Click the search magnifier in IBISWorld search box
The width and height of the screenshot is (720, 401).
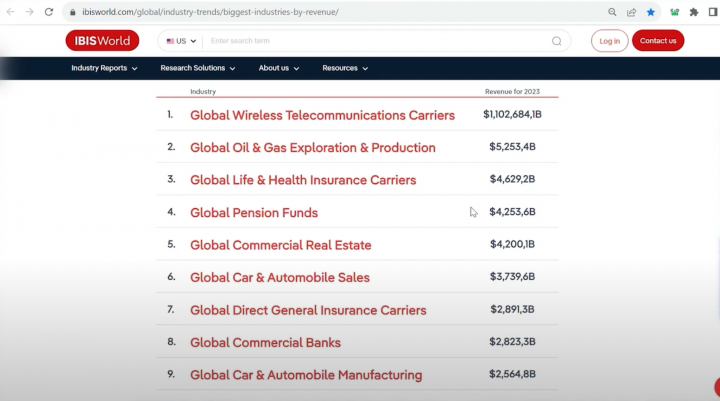[557, 41]
